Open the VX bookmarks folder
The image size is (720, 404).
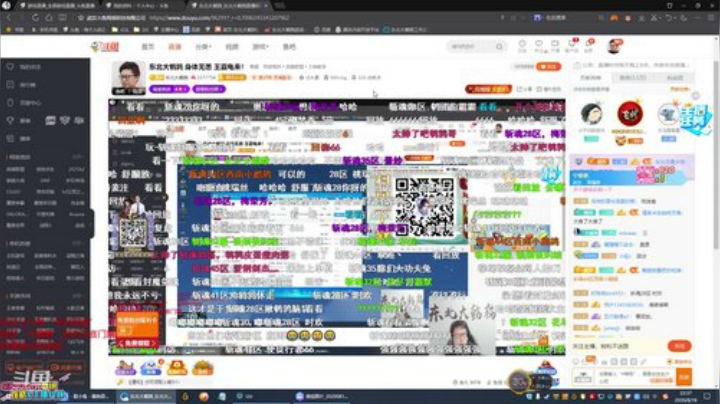(121, 29)
